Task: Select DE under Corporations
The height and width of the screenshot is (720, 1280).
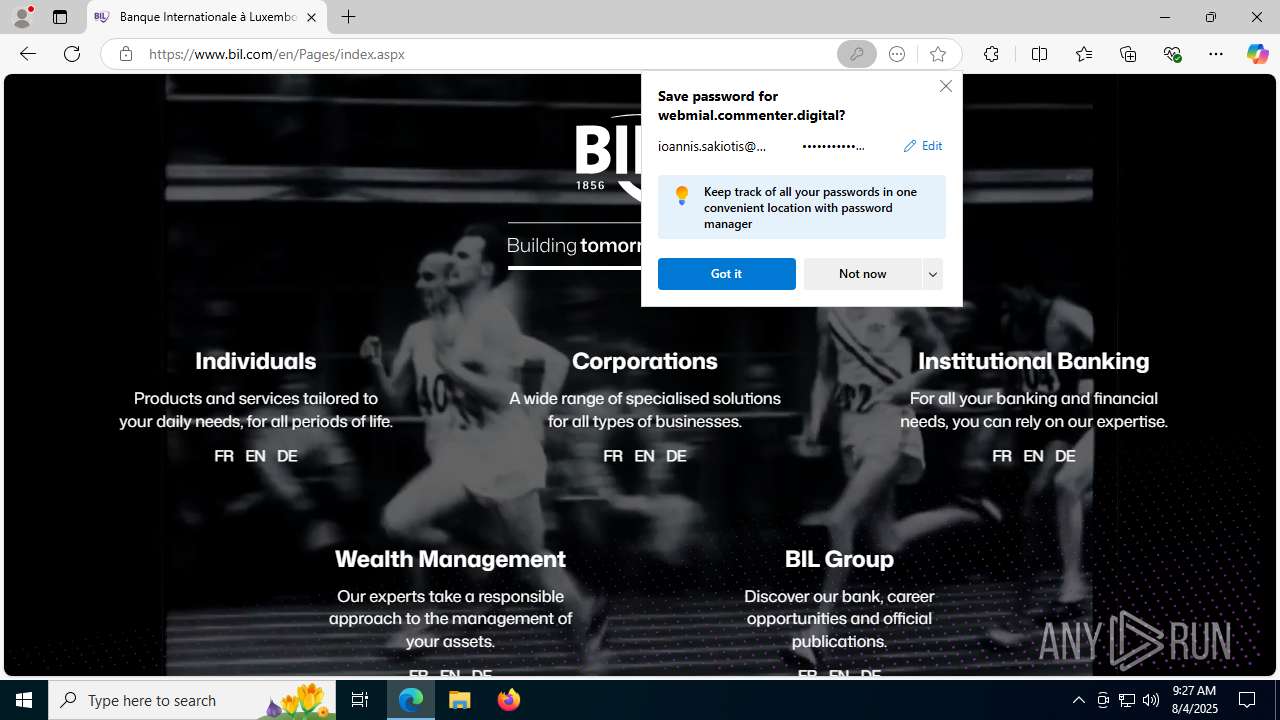Action: pyautogui.click(x=676, y=456)
